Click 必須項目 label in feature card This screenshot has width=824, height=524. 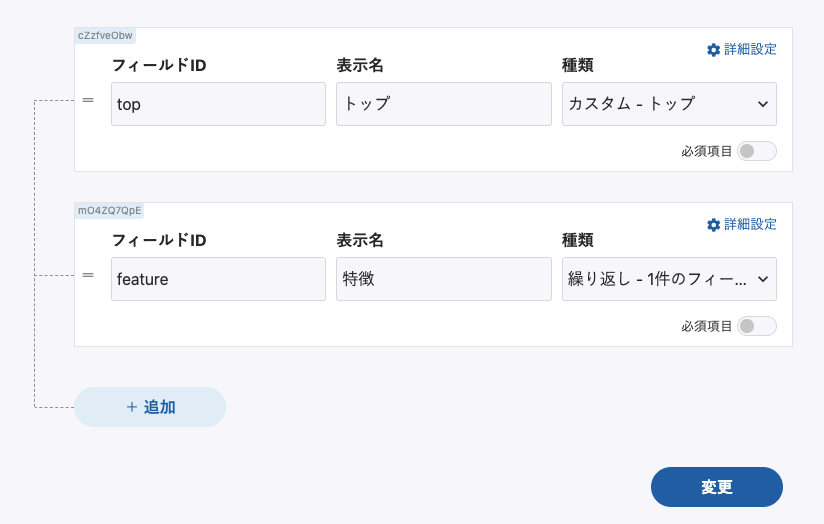coord(707,327)
